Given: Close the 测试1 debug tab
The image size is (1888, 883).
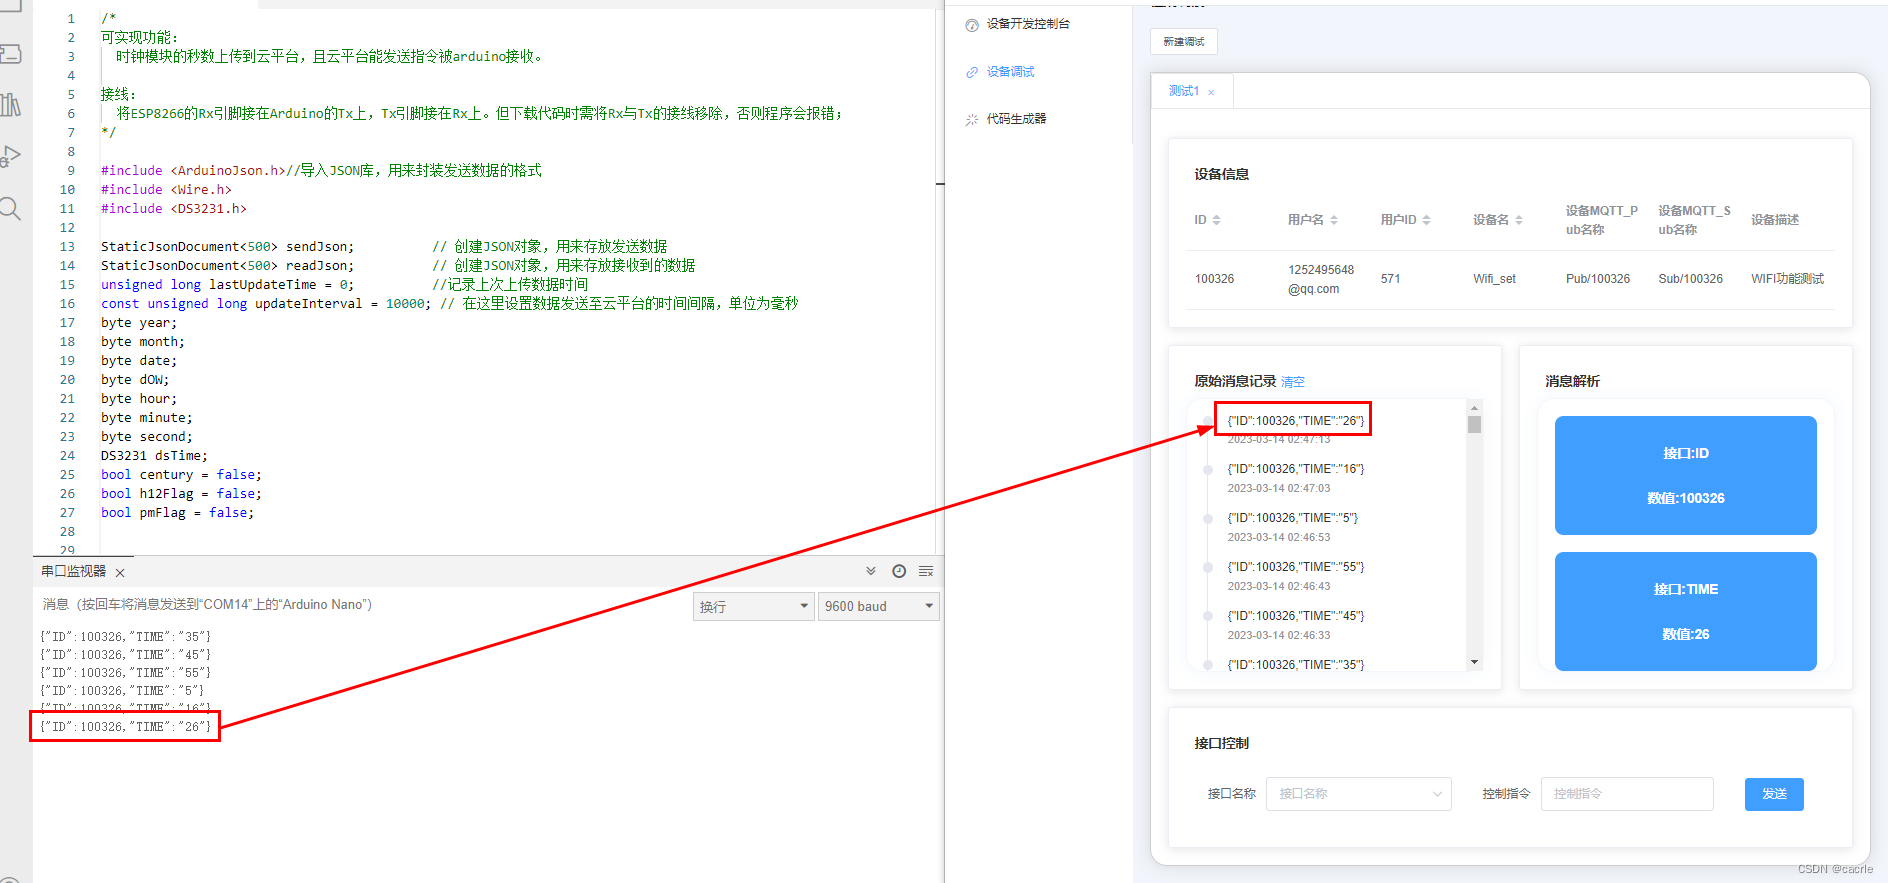Looking at the screenshot, I should point(1211,92).
